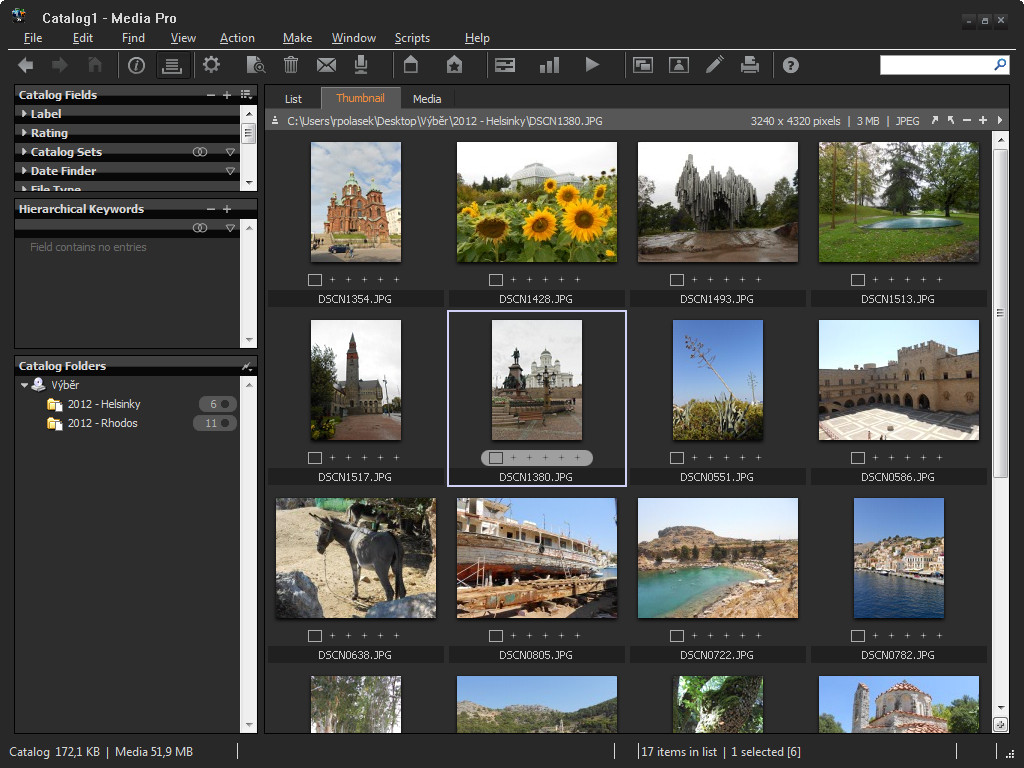Click the minus icon in Catalog Fields header

pos(210,95)
